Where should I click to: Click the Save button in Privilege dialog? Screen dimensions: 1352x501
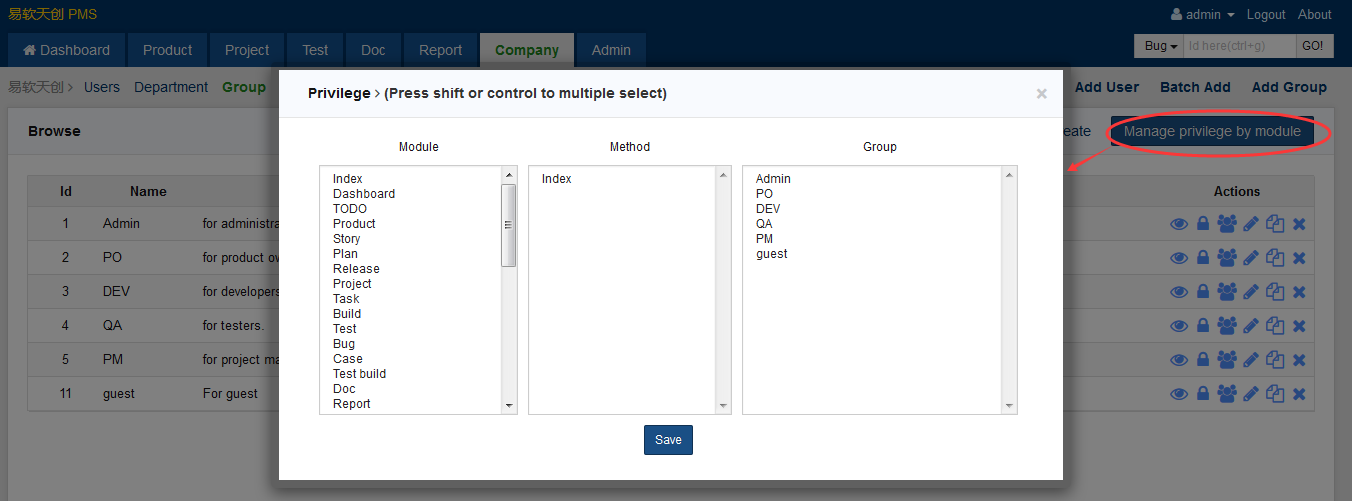point(668,440)
